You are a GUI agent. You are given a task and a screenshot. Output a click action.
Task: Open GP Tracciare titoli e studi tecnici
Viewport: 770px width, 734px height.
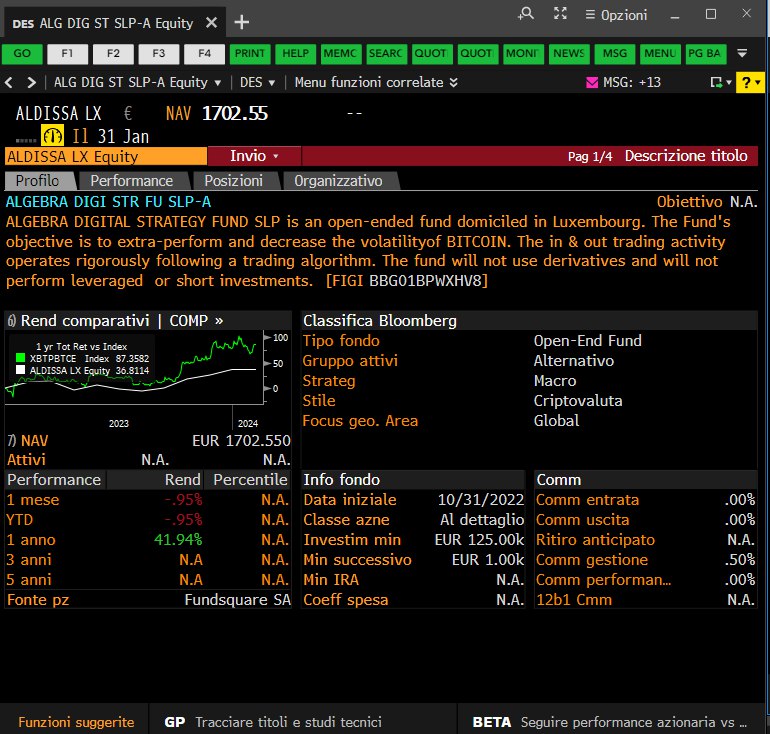pos(273,722)
